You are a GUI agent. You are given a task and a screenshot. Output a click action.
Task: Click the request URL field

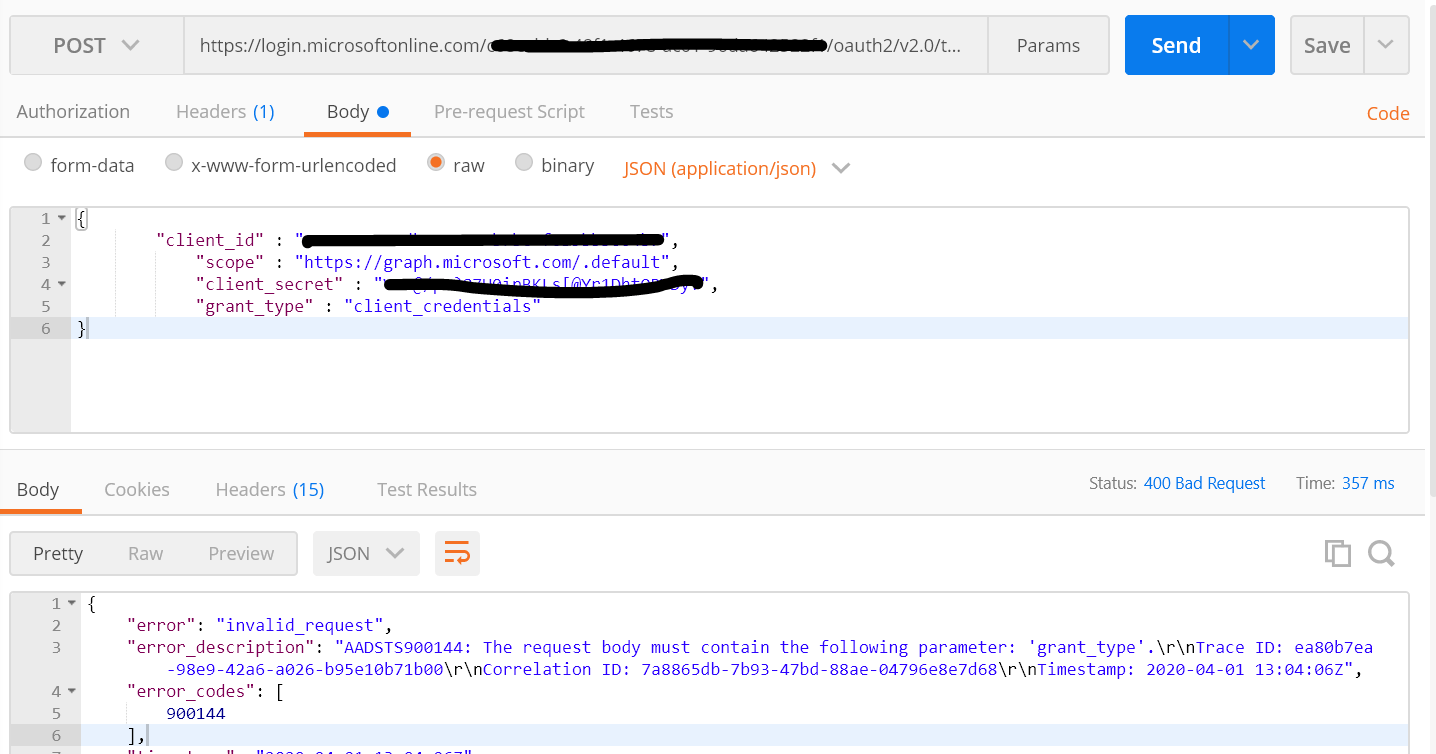tap(586, 45)
